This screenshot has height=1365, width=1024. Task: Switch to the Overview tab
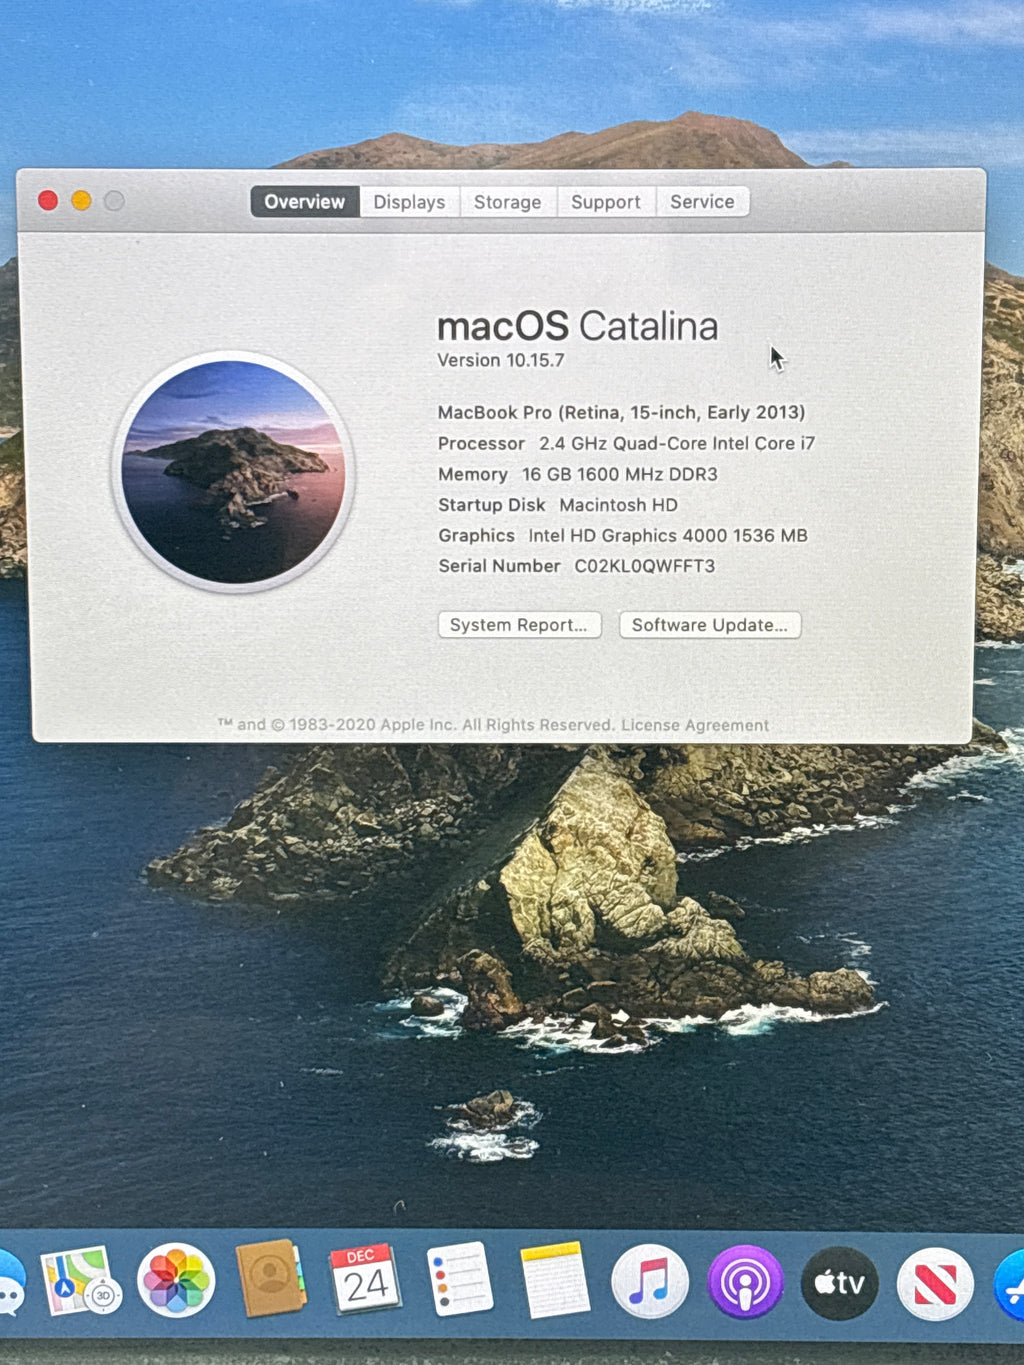(305, 201)
